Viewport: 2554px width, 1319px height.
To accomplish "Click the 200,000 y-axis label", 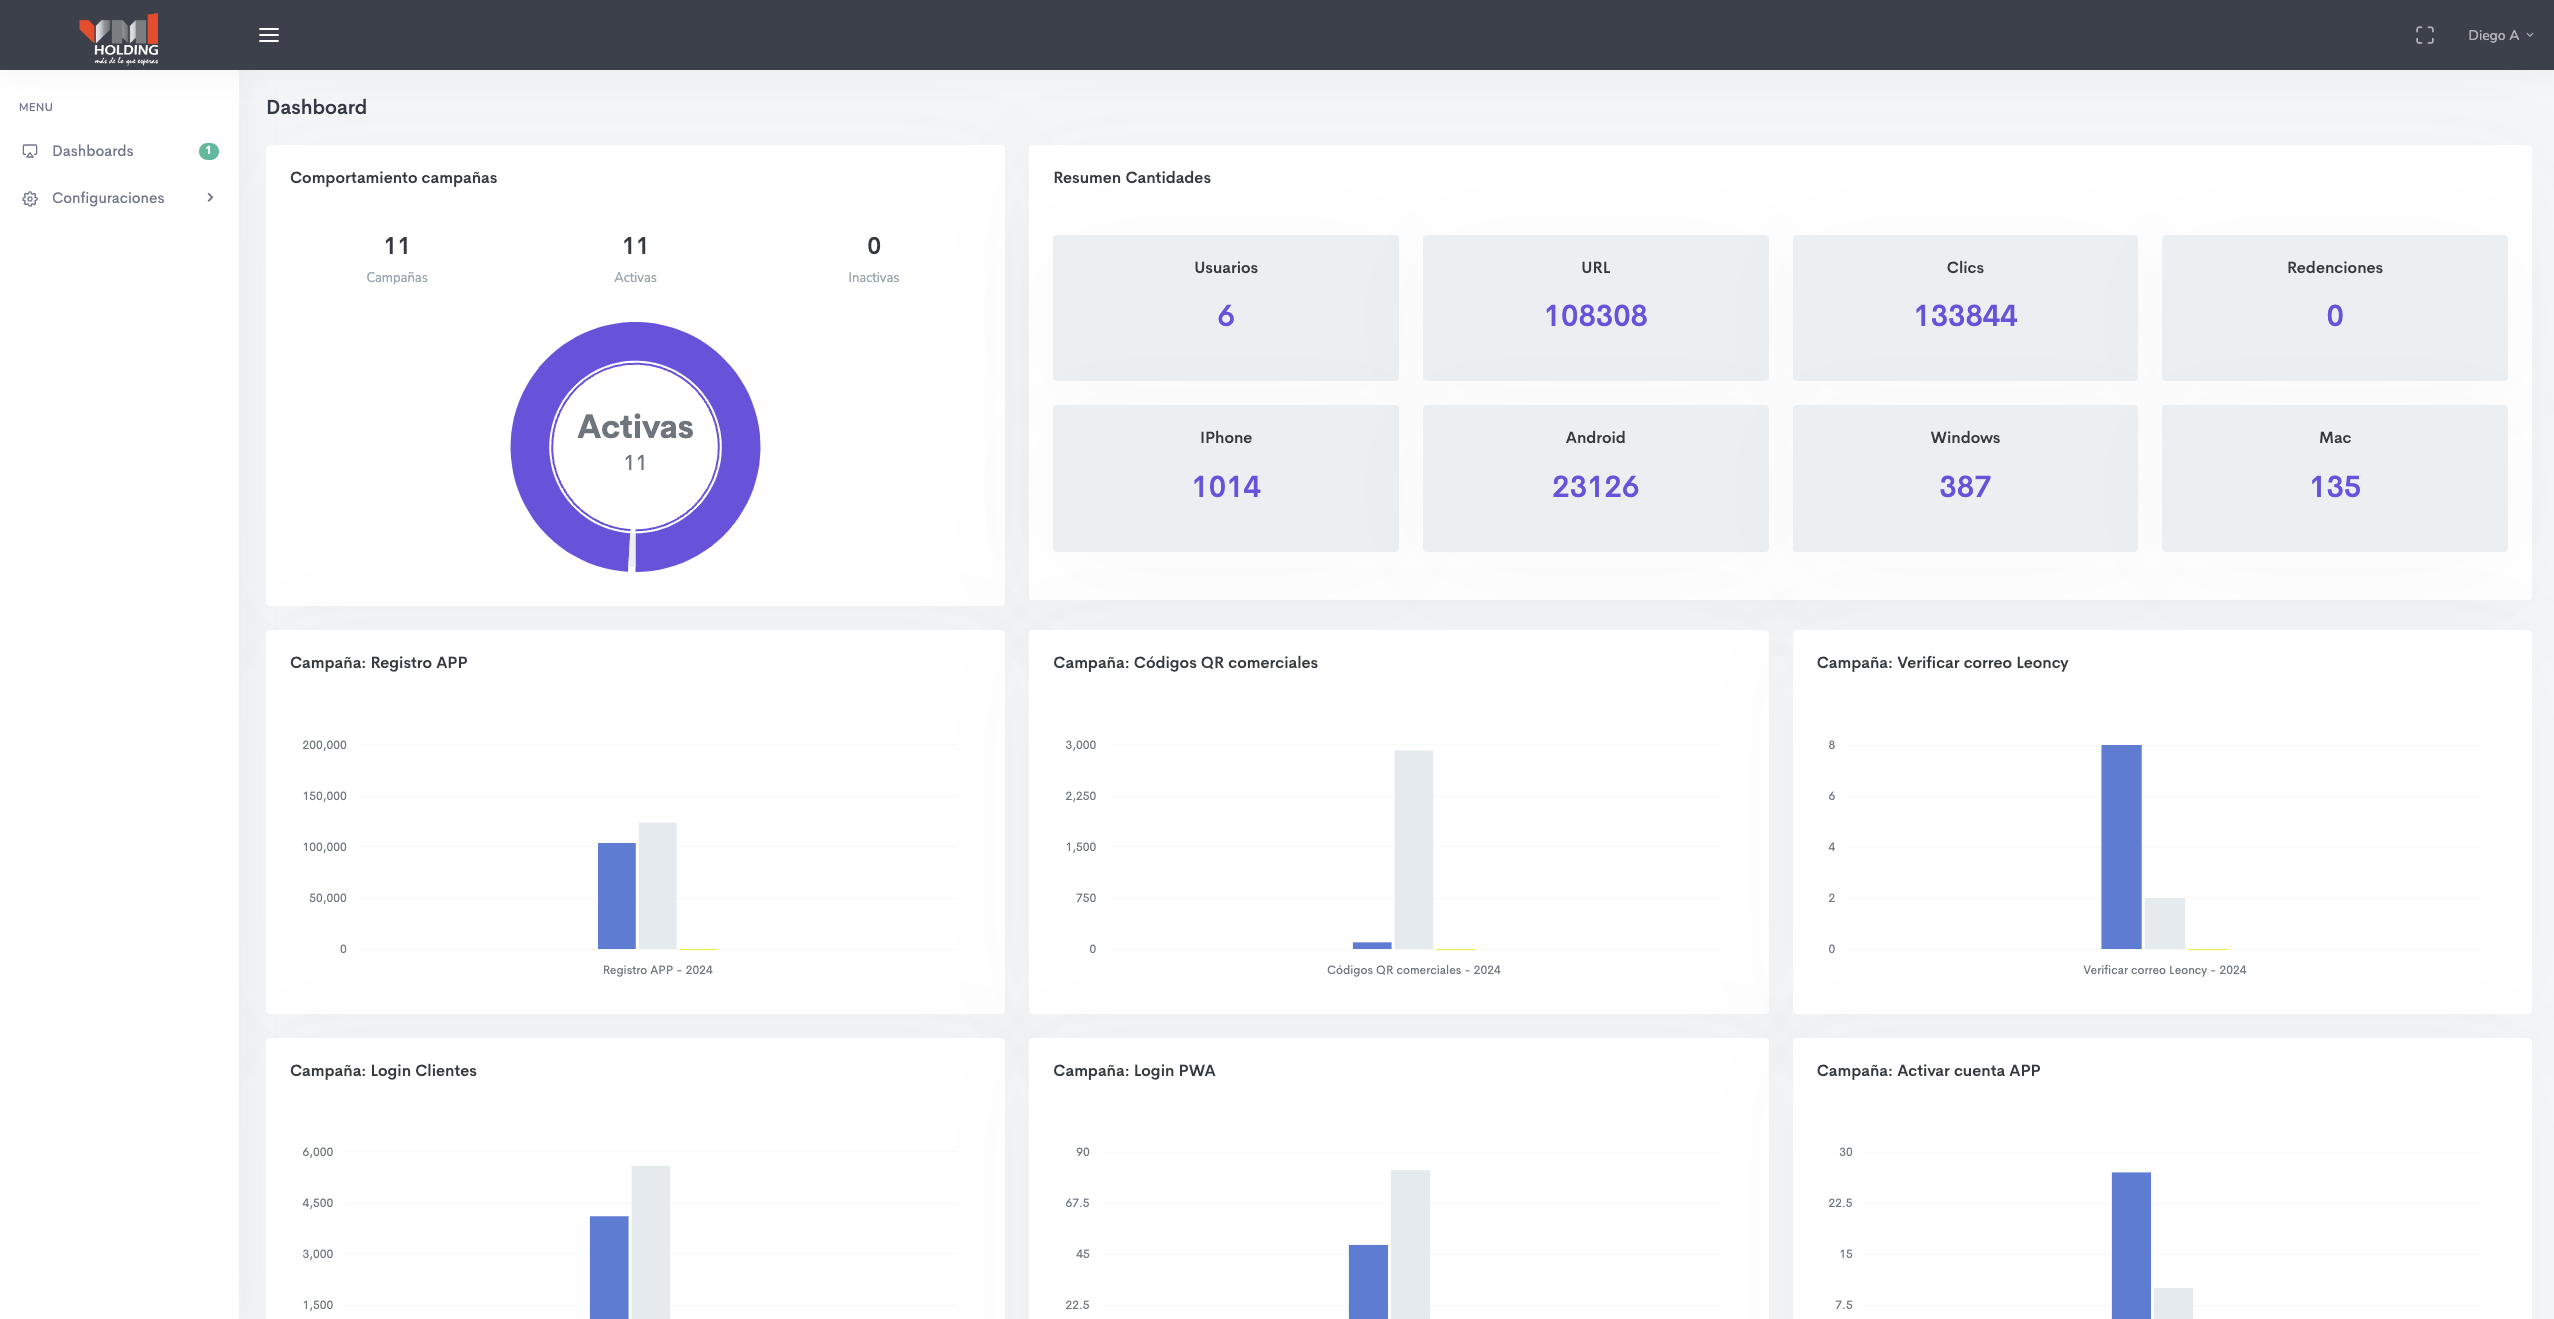I will point(324,745).
